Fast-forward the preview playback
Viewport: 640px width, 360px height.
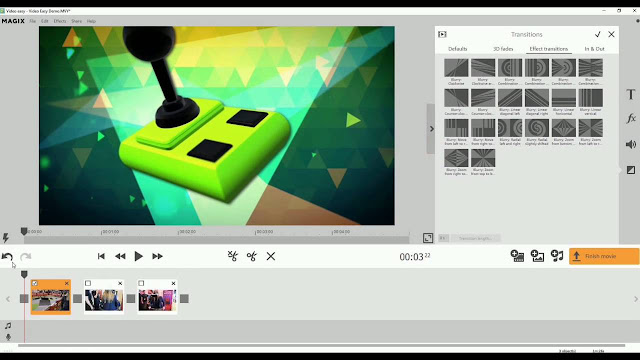click(x=158, y=256)
